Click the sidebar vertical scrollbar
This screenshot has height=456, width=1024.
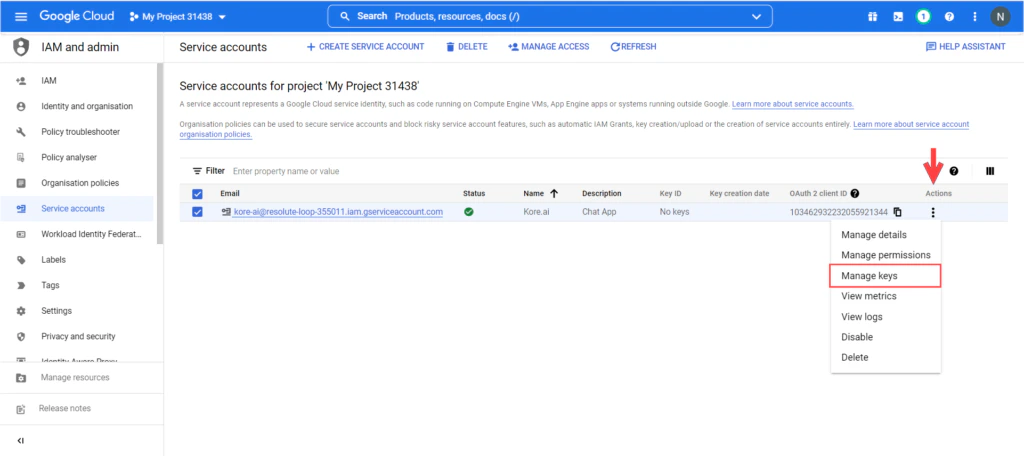pyautogui.click(x=160, y=154)
